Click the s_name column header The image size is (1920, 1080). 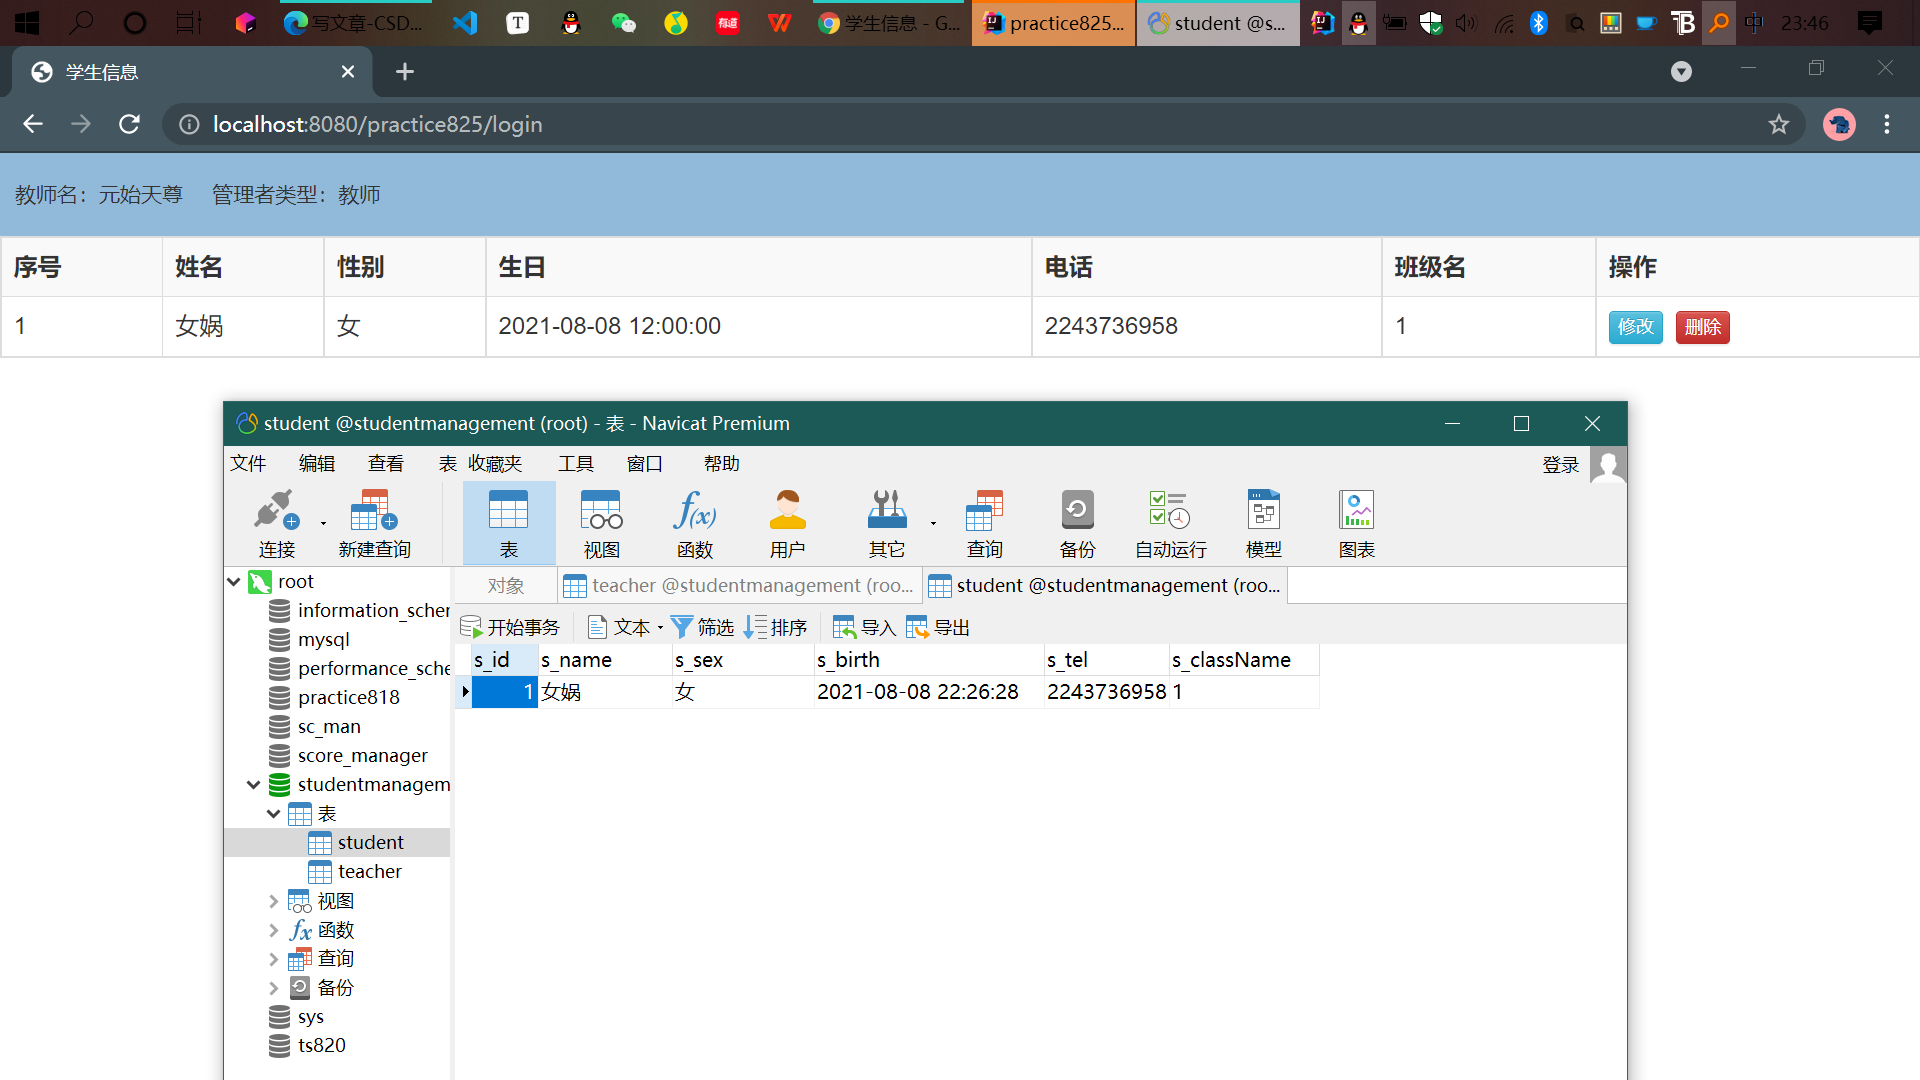pos(605,660)
